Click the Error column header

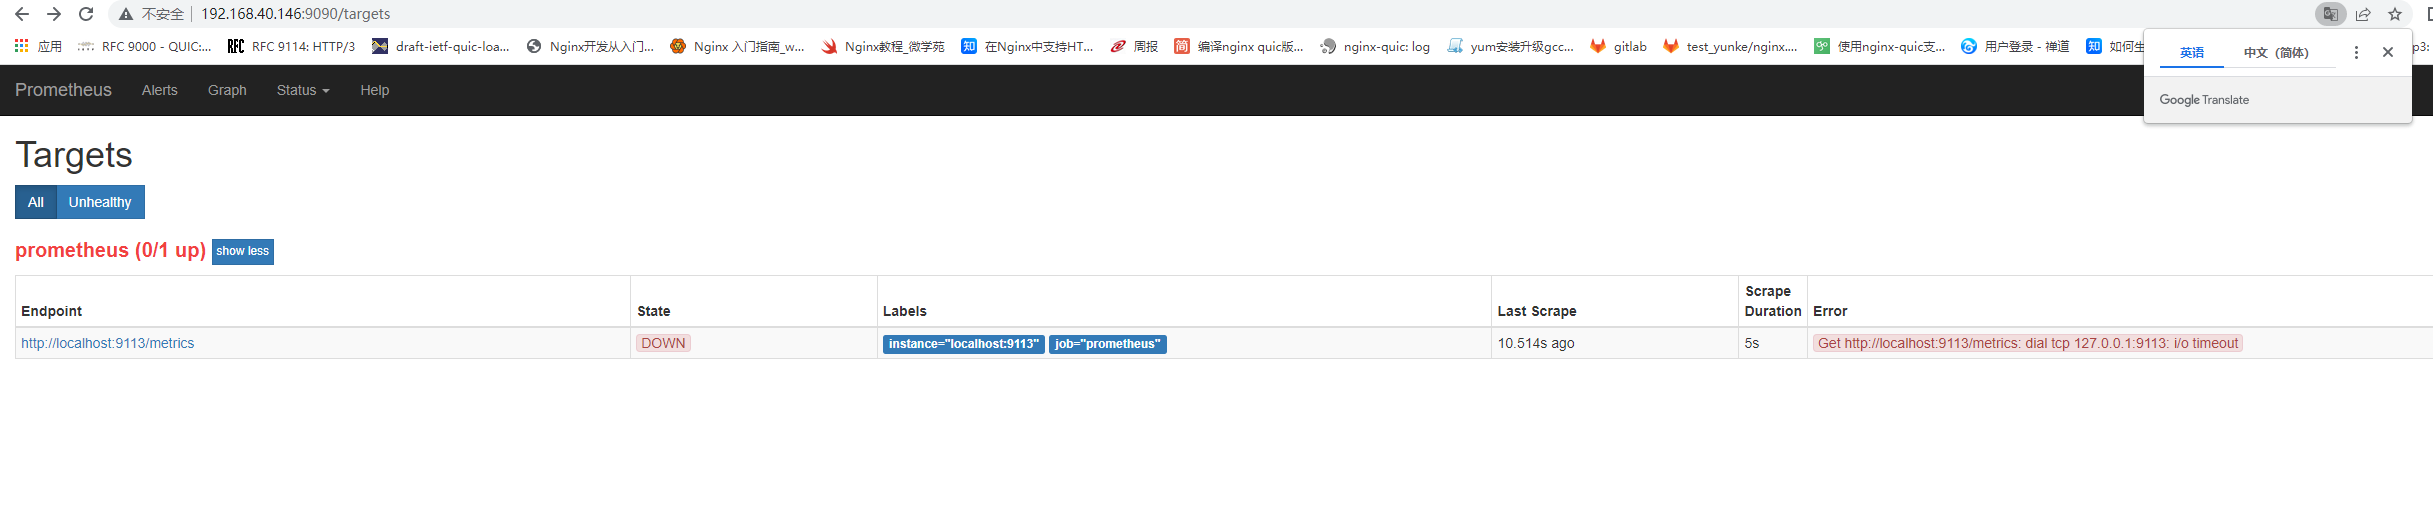pos(1830,311)
